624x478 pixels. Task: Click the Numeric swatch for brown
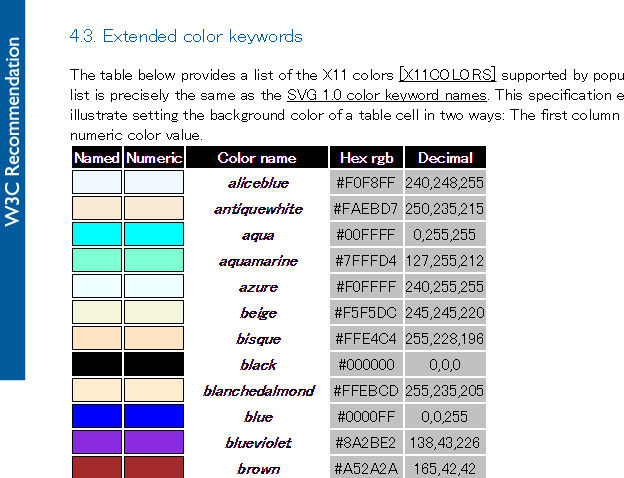point(154,467)
